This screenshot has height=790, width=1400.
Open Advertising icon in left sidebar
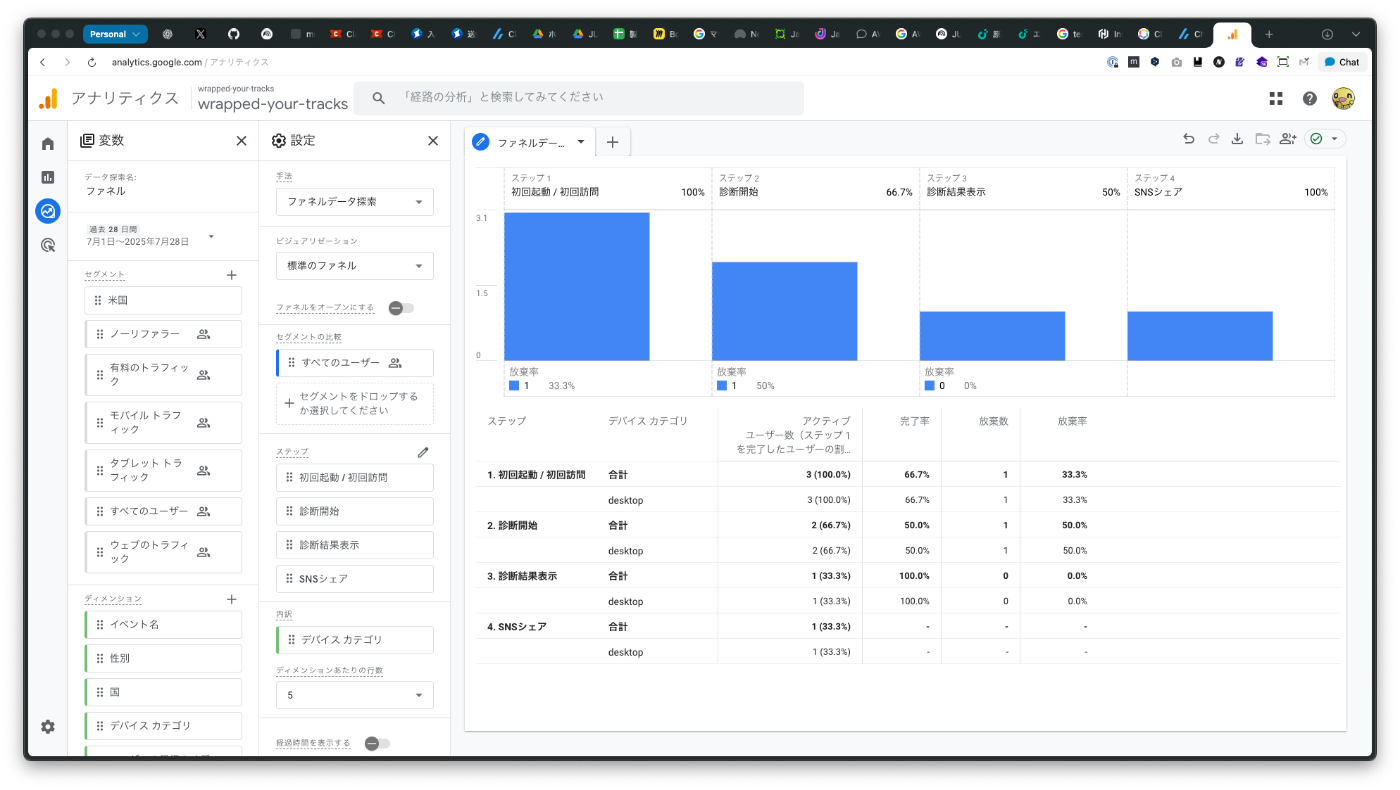(47, 245)
